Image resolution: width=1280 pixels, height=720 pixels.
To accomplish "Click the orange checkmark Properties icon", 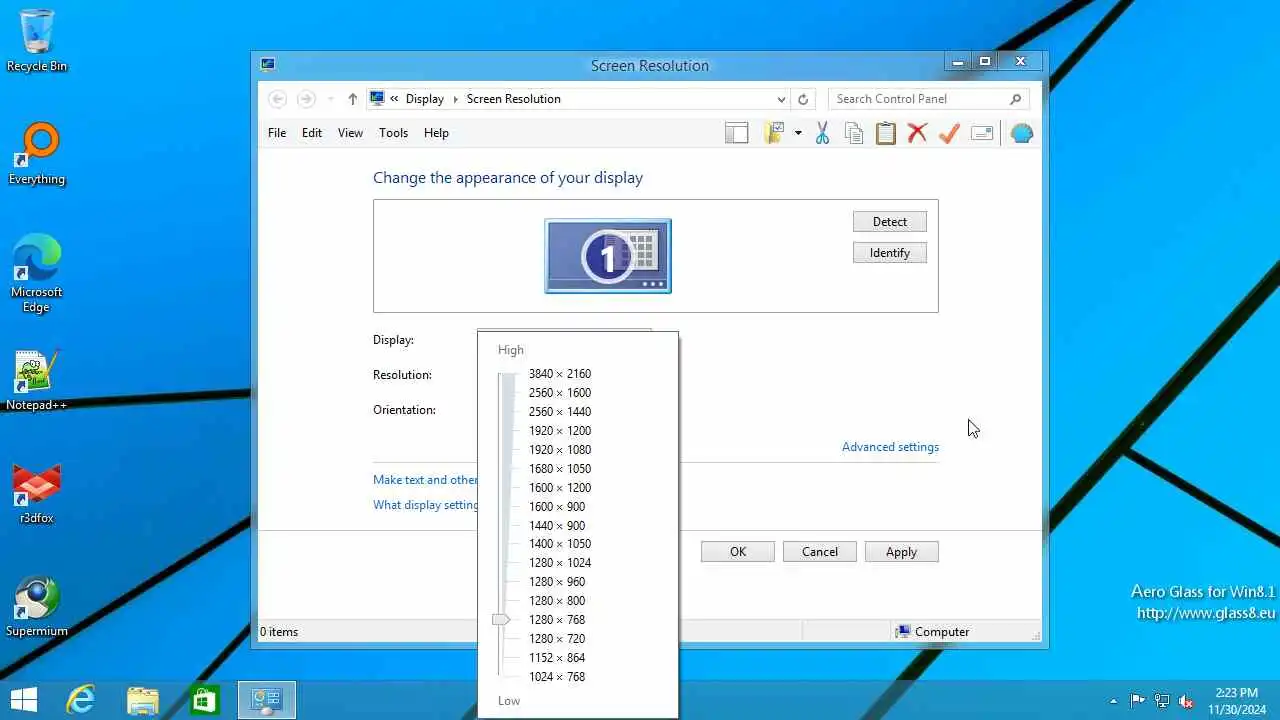I will click(x=949, y=133).
